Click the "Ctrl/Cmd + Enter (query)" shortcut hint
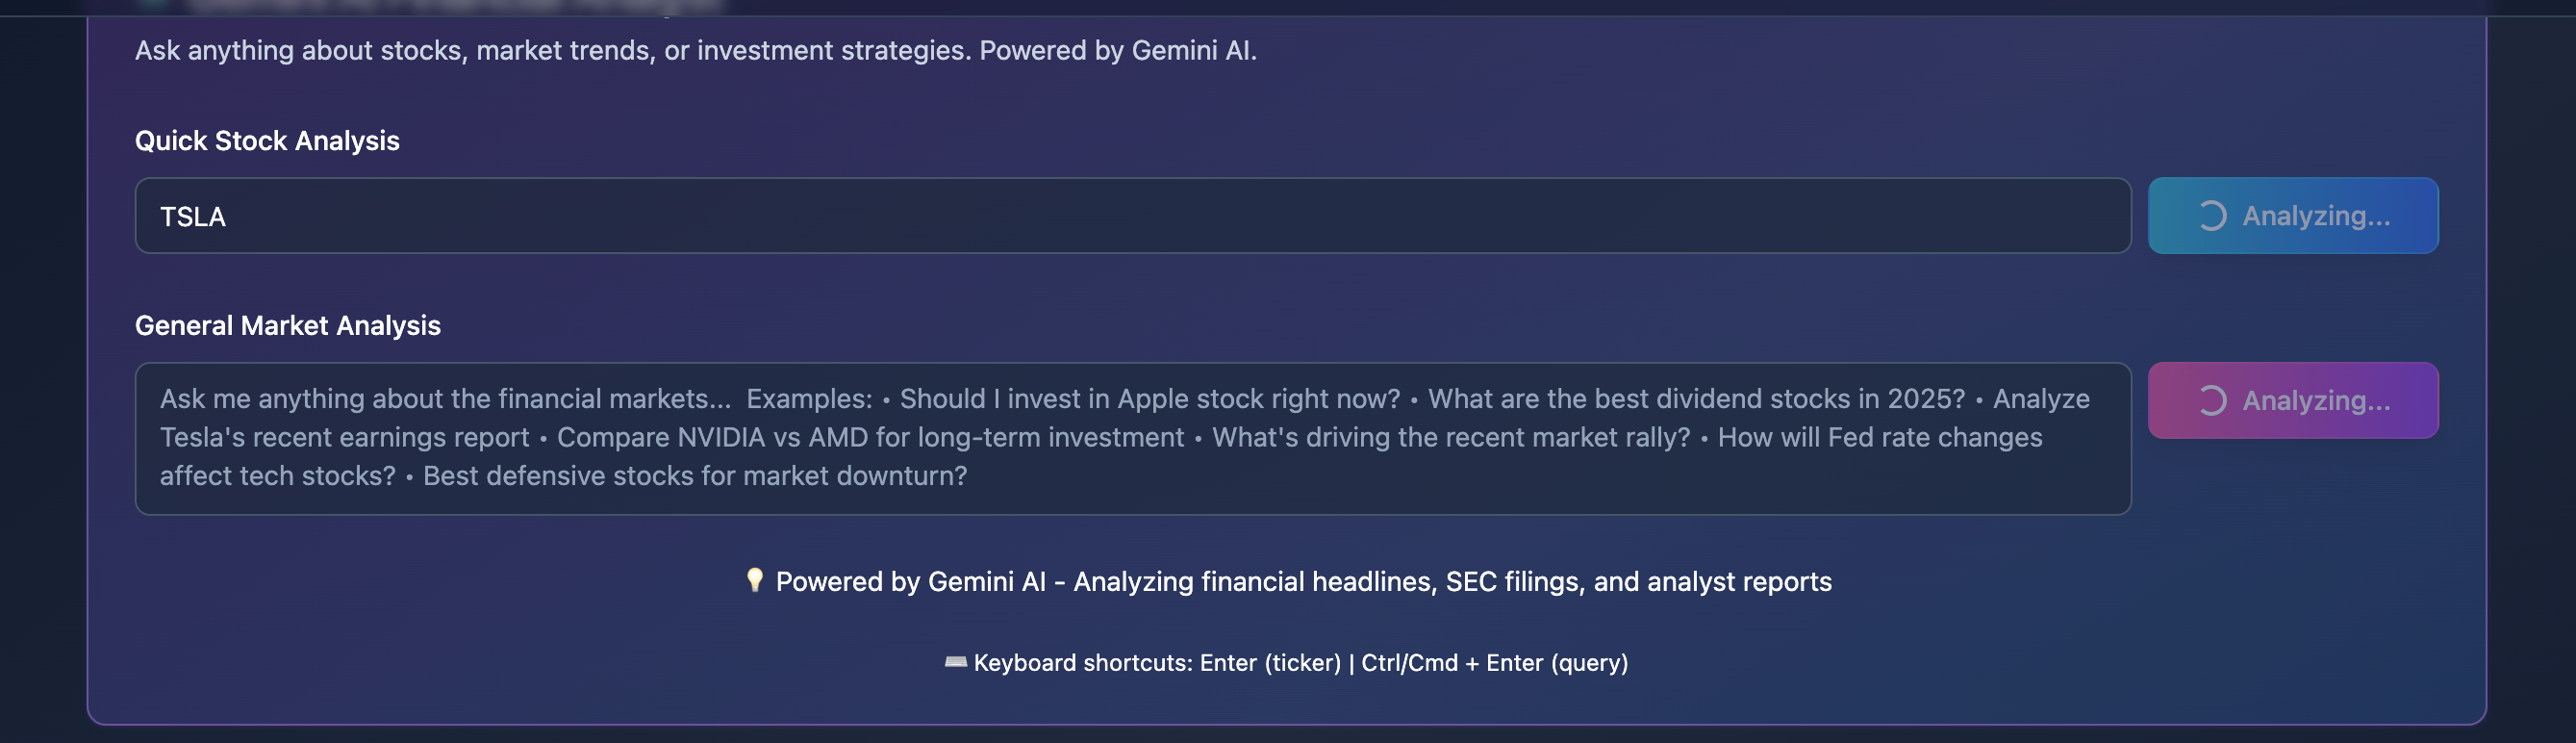The width and height of the screenshot is (2576, 743). click(x=1494, y=663)
